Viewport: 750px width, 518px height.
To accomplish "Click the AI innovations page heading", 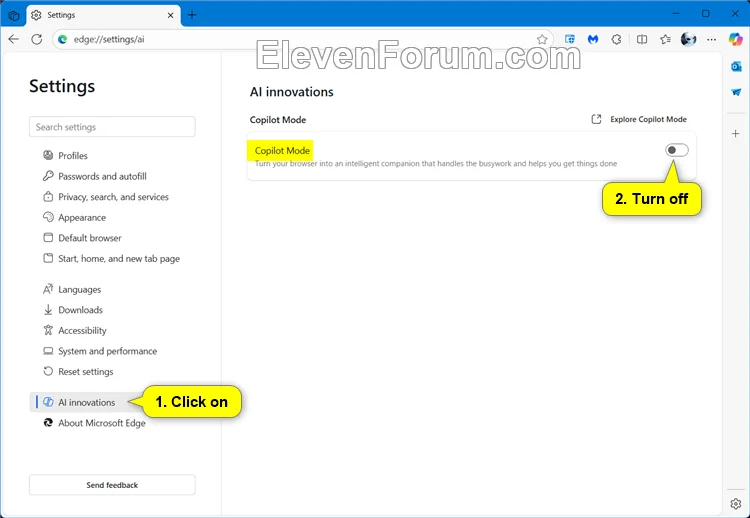I will pyautogui.click(x=291, y=92).
